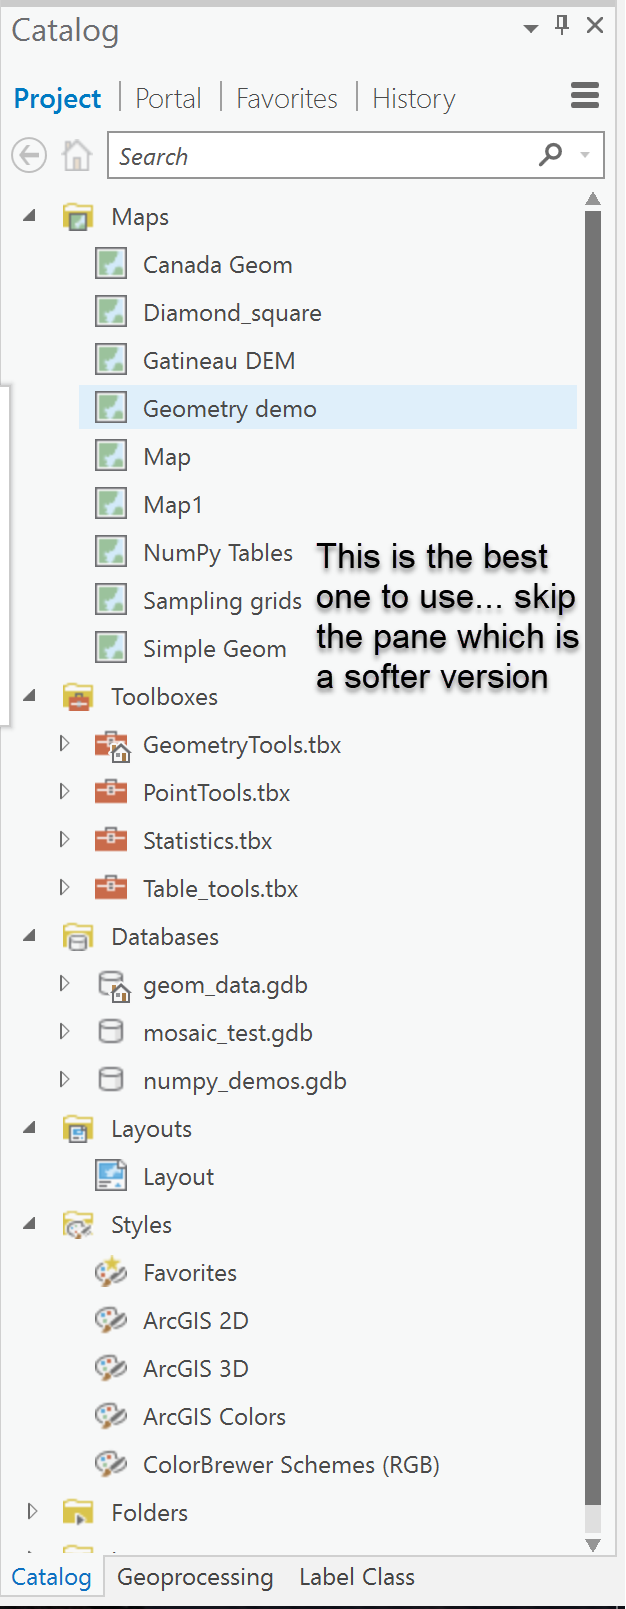Open the search options dropdown arrow
Viewport: 626px width, 1609px height.
coord(585,155)
